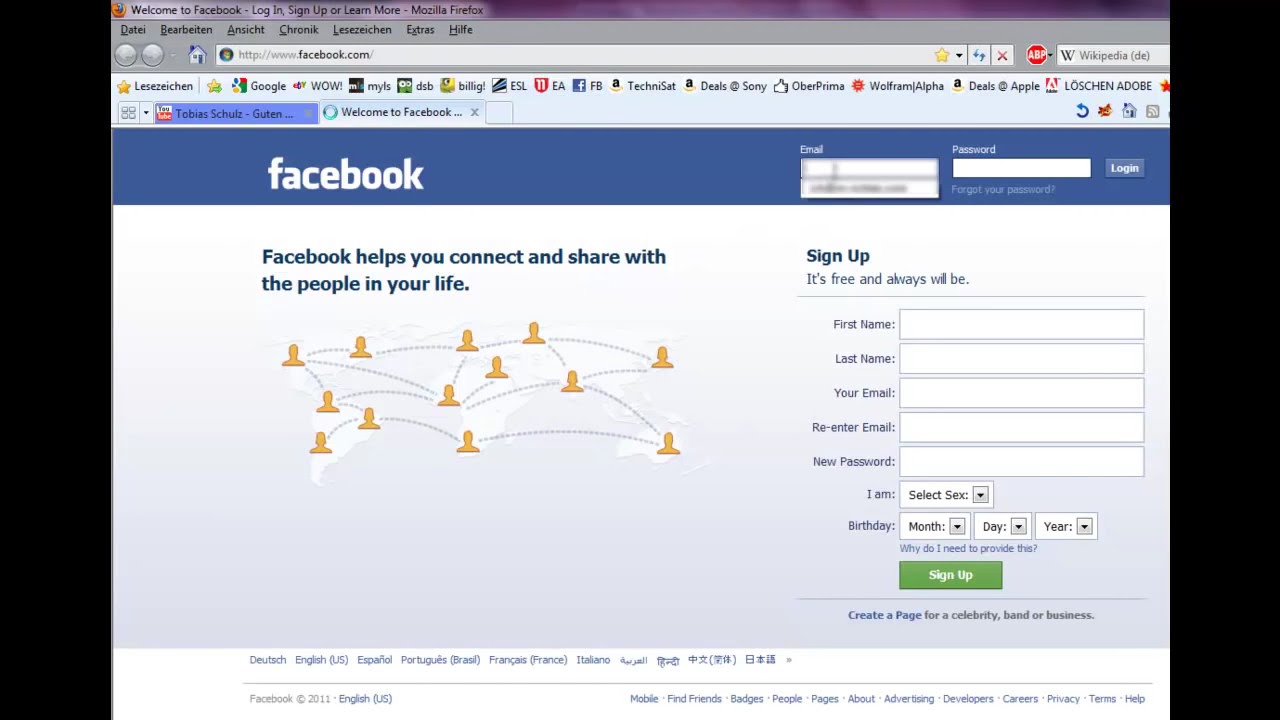This screenshot has height=720, width=1280.
Task: Open the WOW! eBay bookmark
Action: (x=318, y=86)
